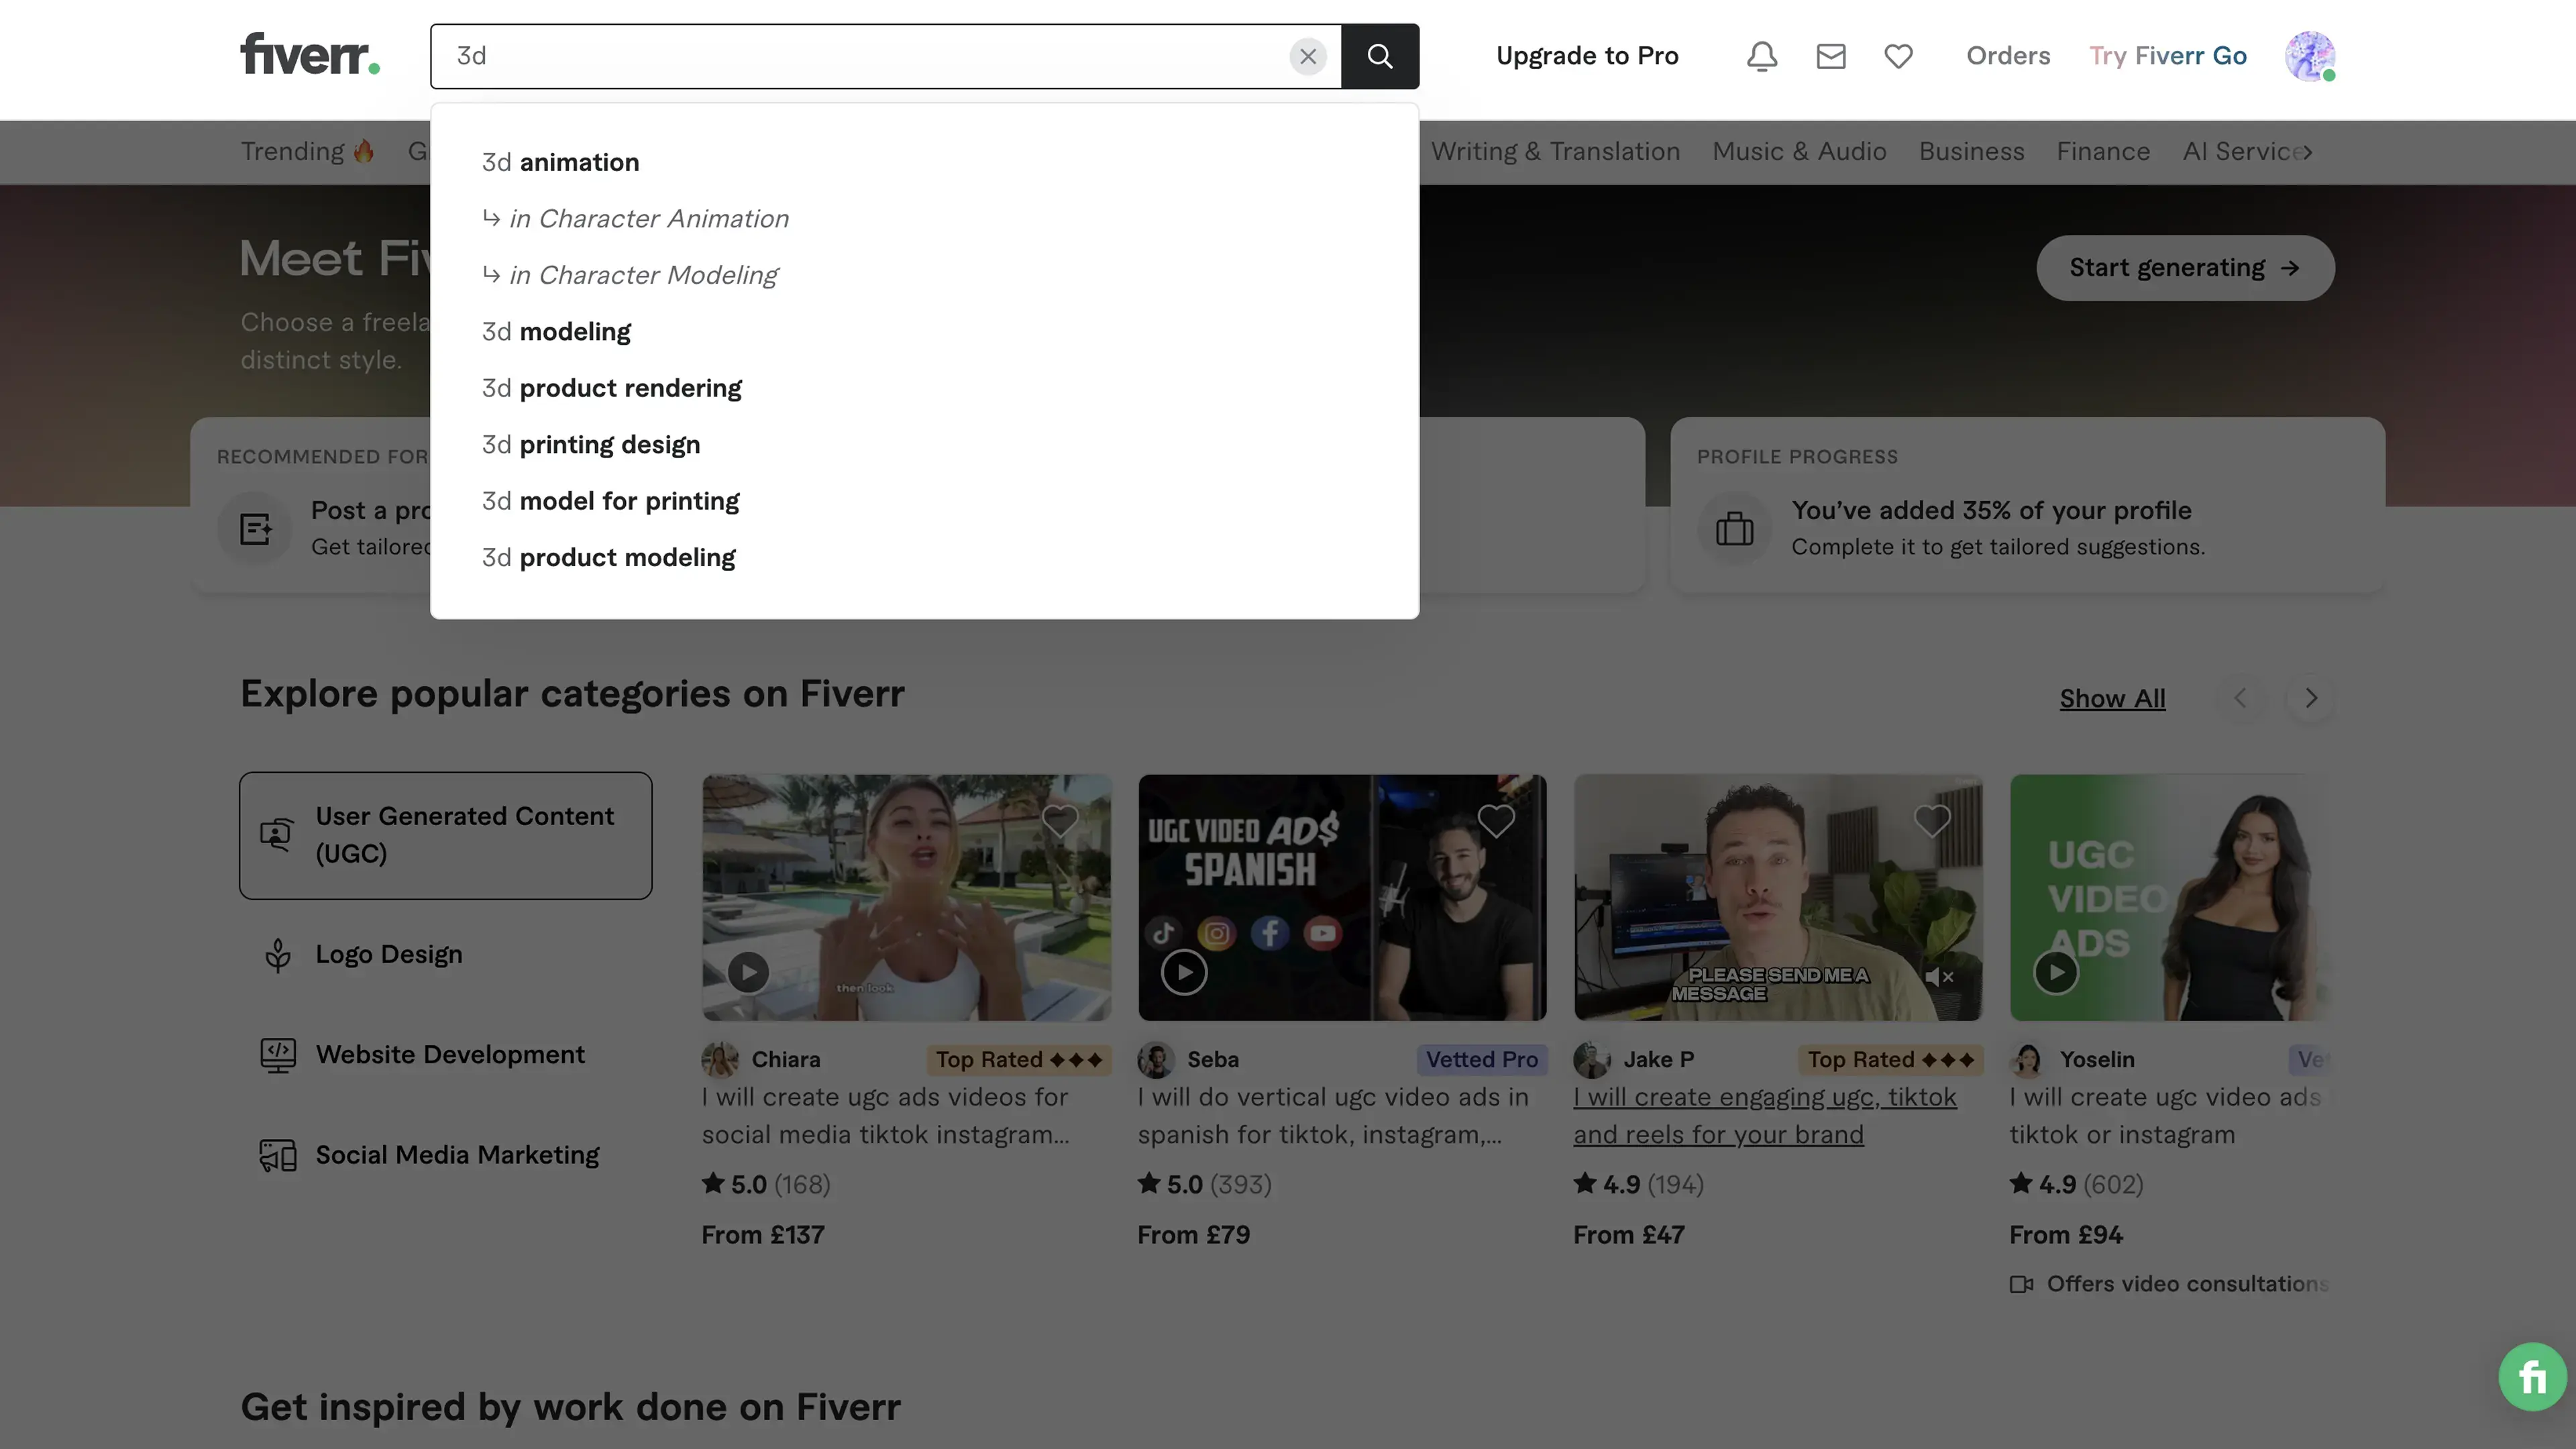Click the Start generating button
Viewport: 2576px width, 1449px height.
click(x=2185, y=268)
